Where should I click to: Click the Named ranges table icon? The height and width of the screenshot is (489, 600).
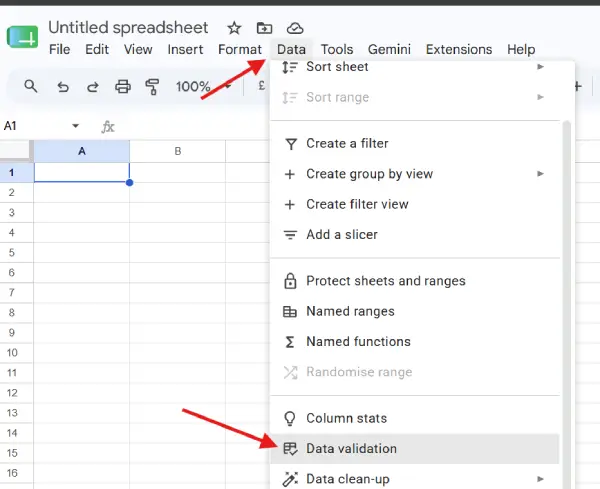point(290,311)
